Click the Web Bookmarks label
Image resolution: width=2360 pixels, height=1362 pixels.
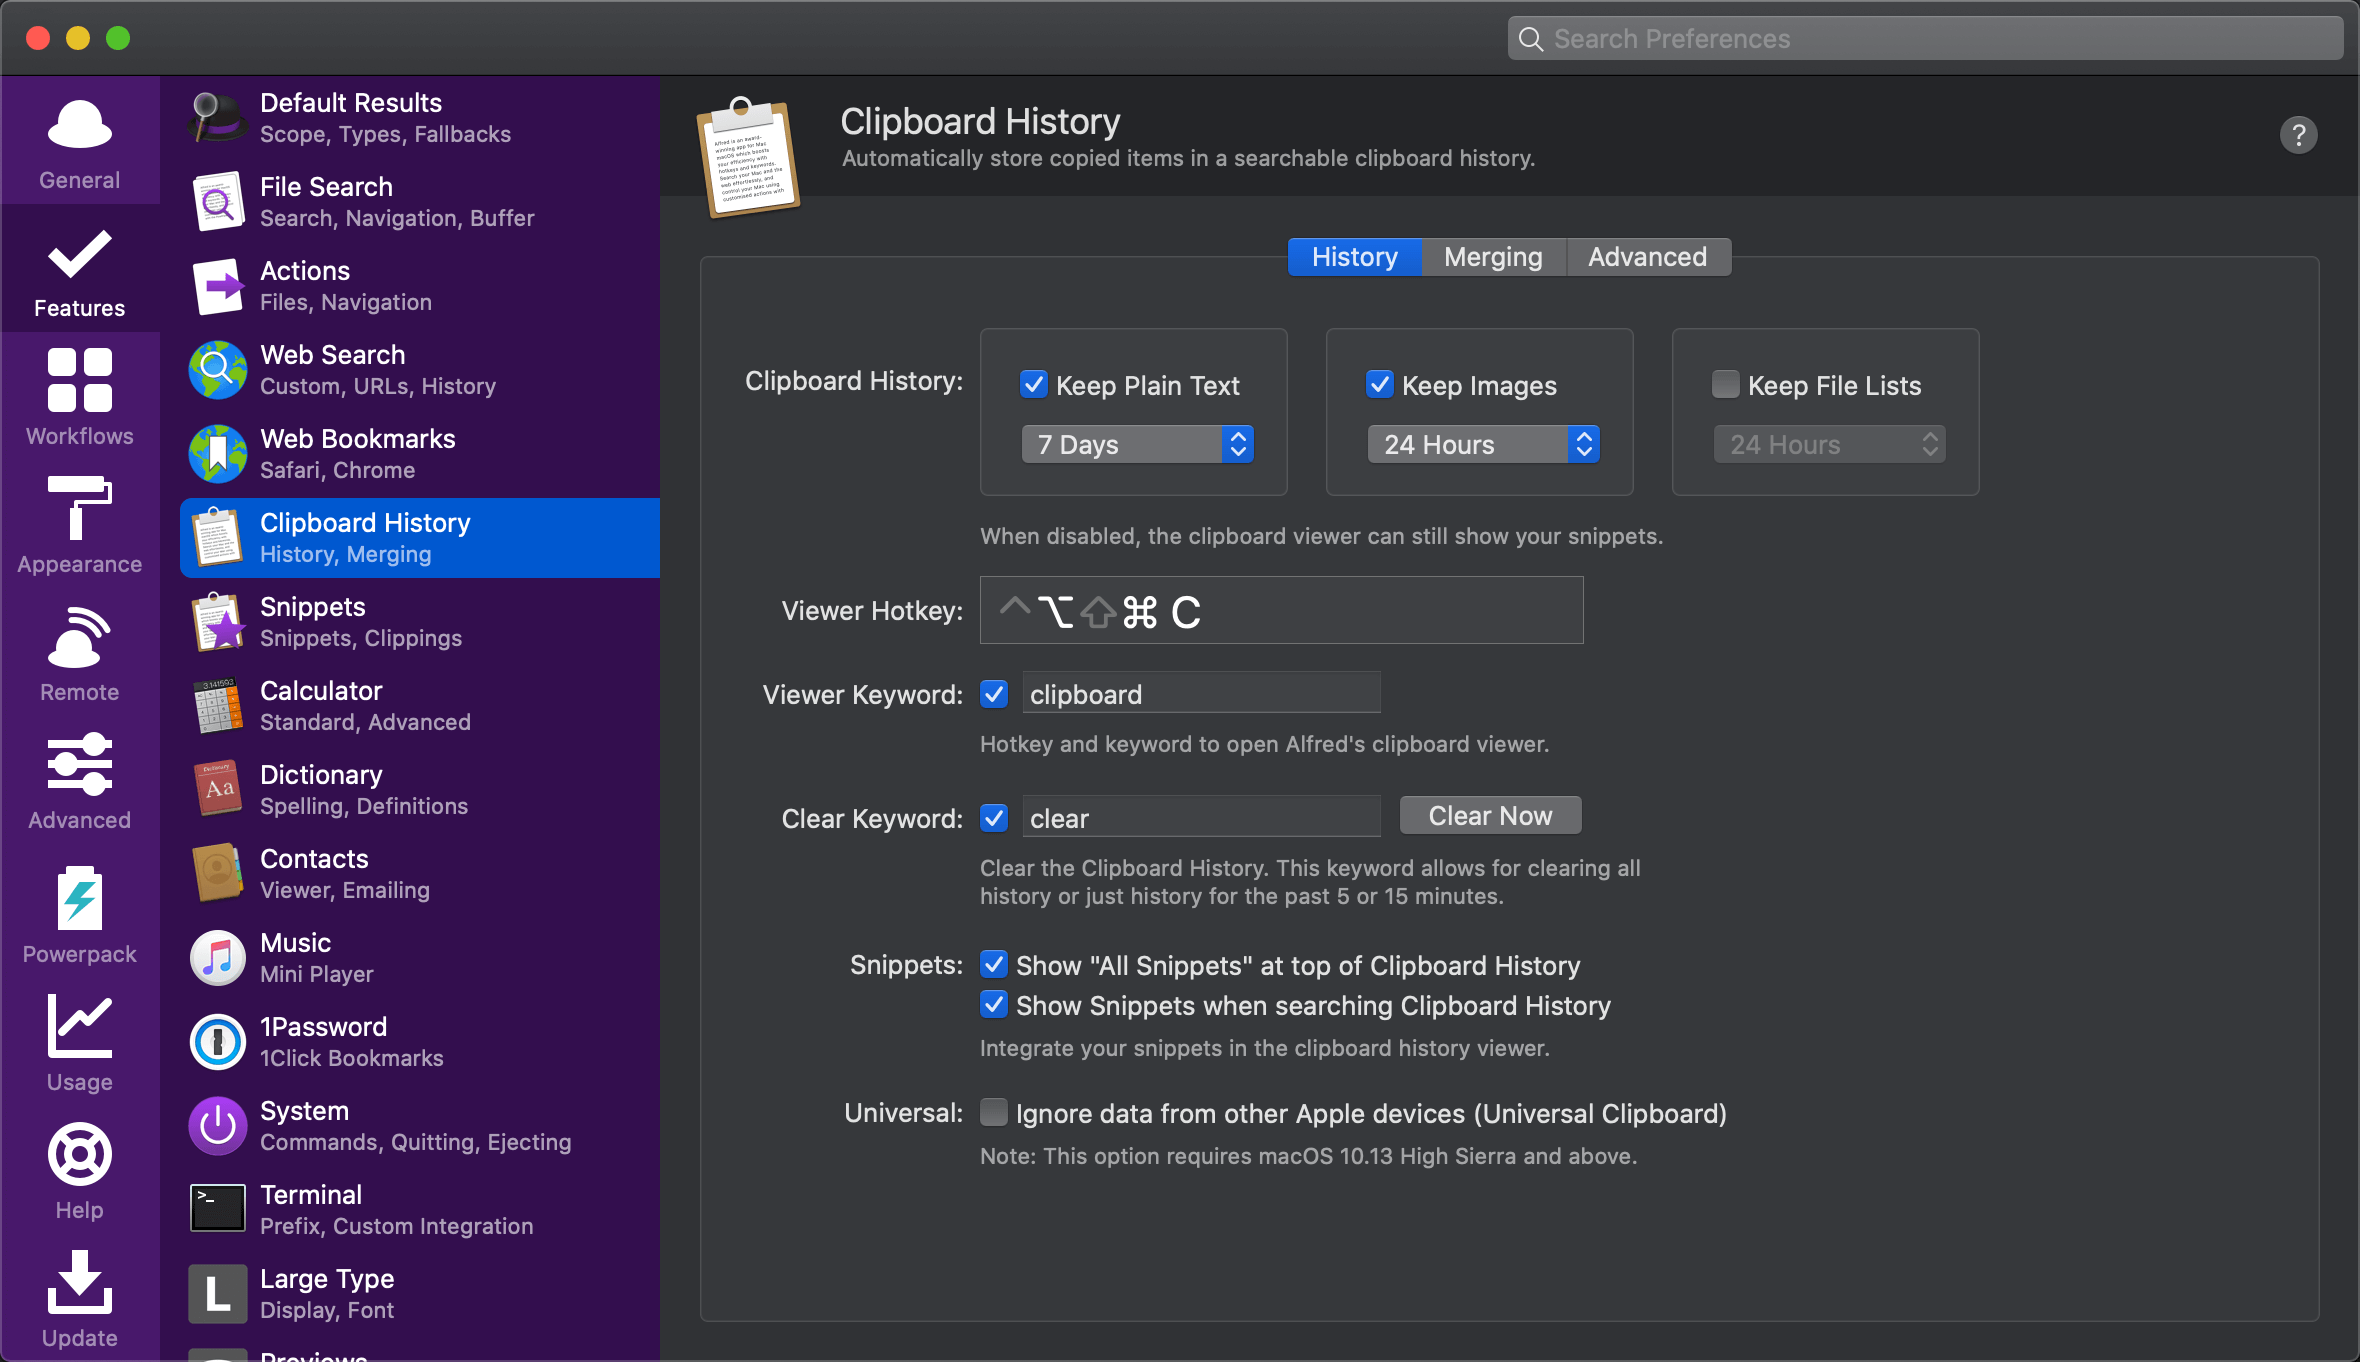coord(357,439)
